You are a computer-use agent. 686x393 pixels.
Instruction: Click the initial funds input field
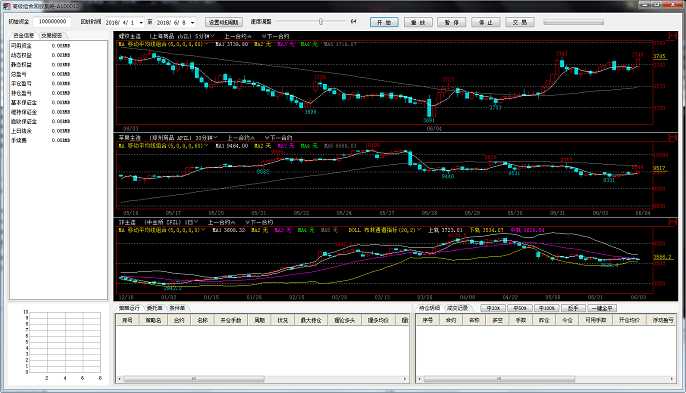53,21
